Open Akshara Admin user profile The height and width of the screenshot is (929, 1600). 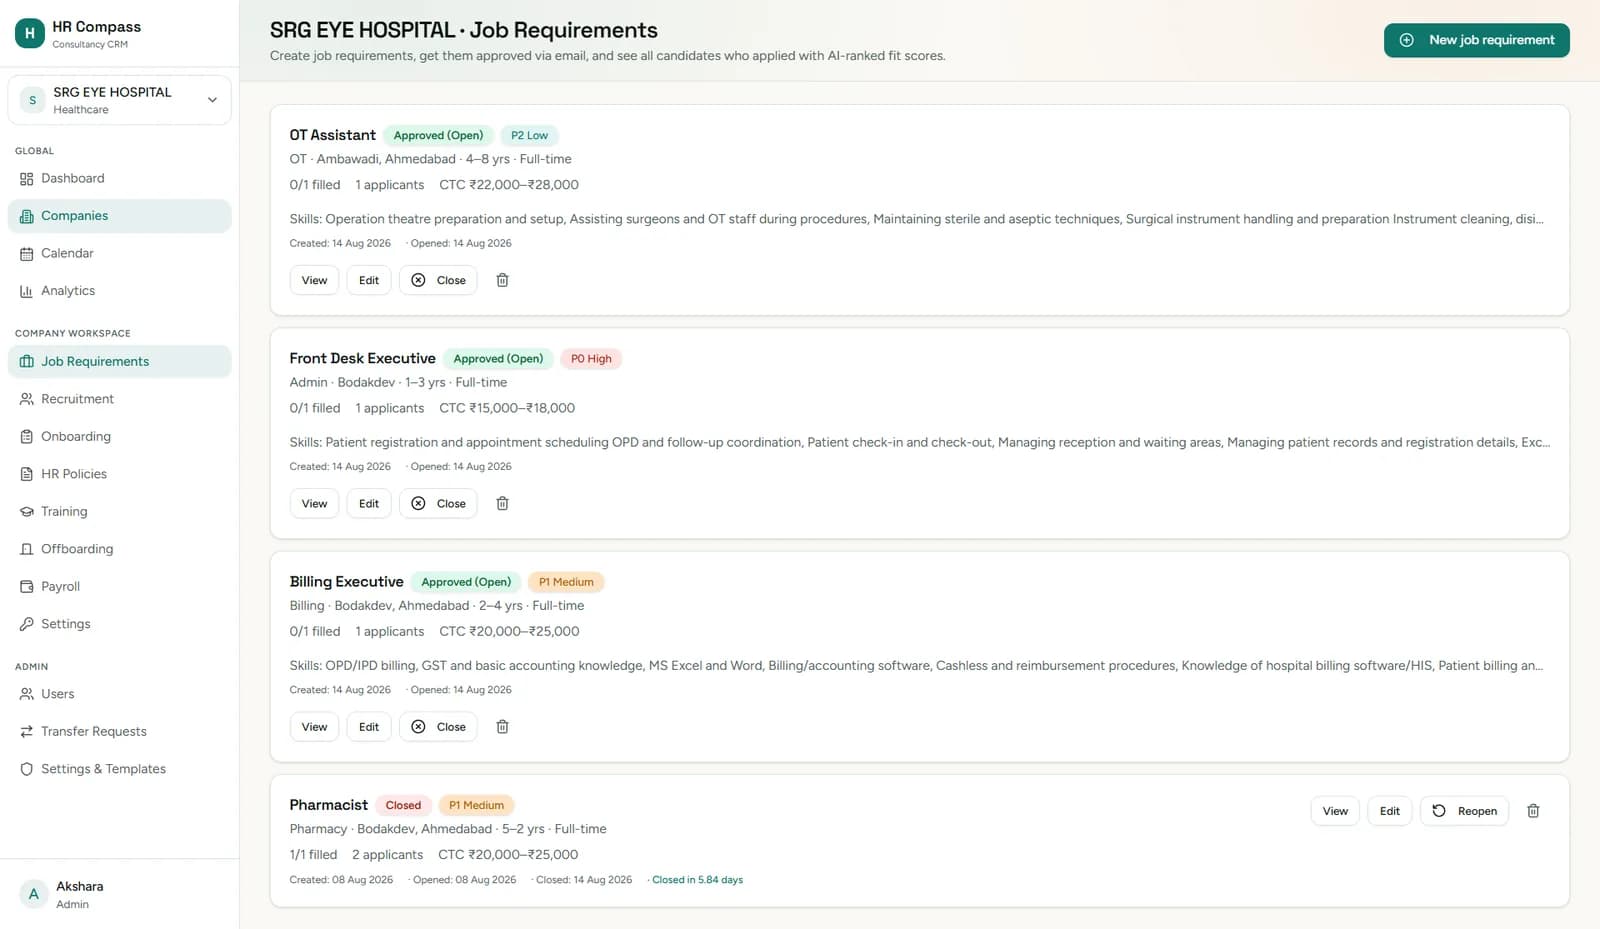point(119,894)
